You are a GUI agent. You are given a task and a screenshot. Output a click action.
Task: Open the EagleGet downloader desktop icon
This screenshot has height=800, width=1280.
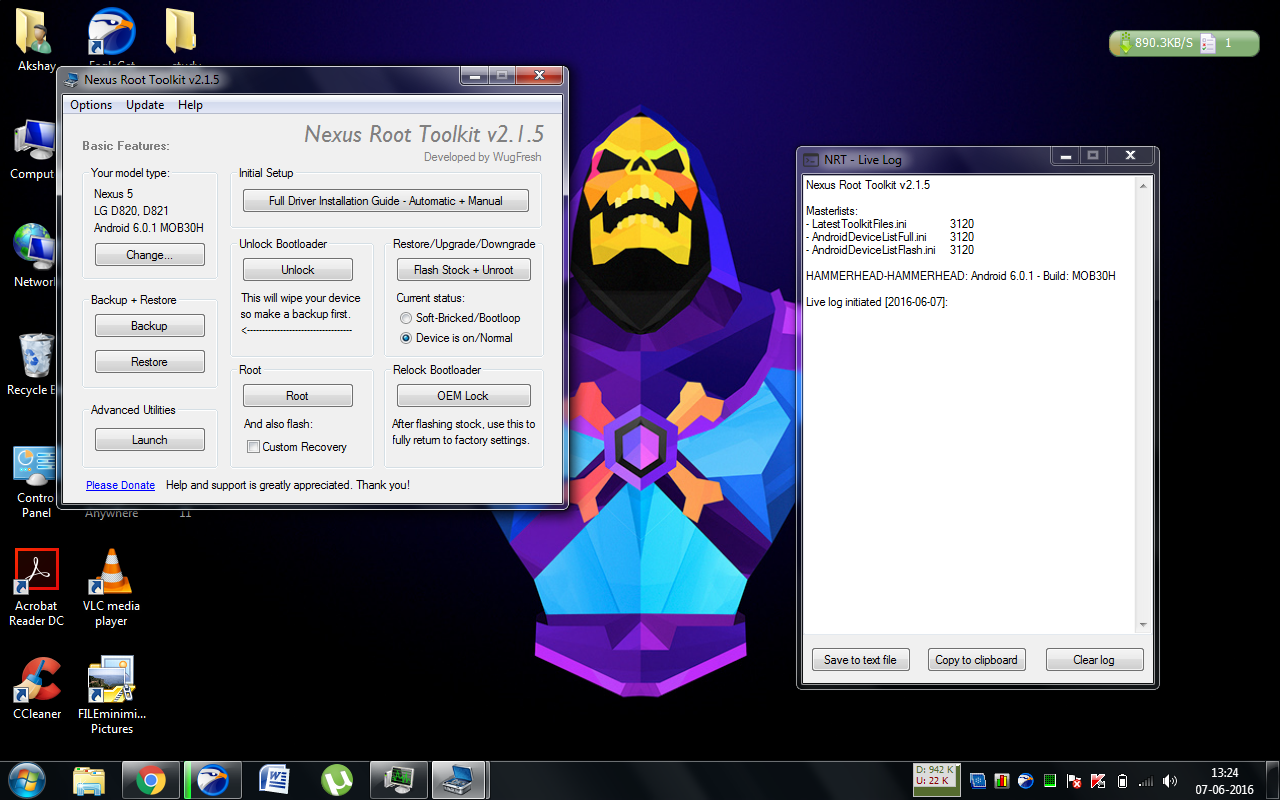tap(110, 33)
